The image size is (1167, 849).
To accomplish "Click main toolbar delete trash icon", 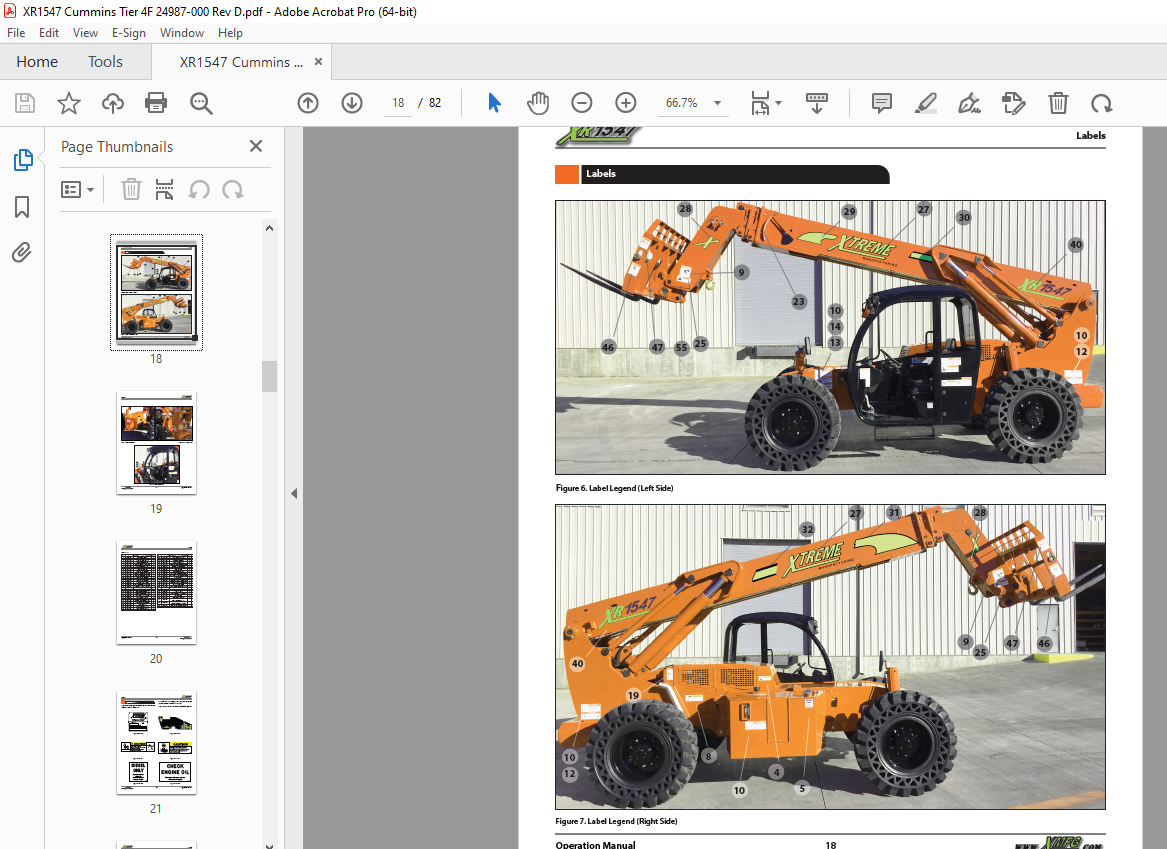I will click(1058, 103).
